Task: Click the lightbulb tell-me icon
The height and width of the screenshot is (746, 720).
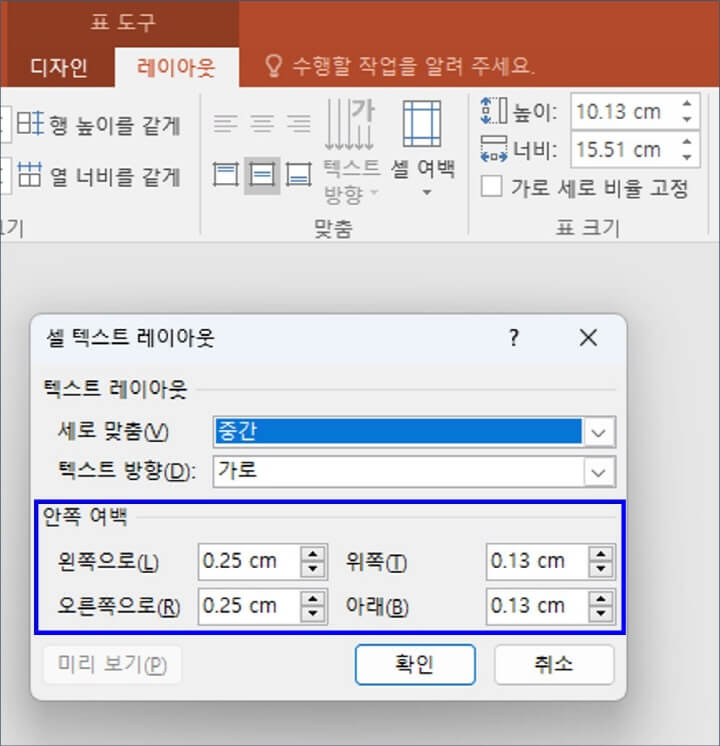Action: (273, 66)
